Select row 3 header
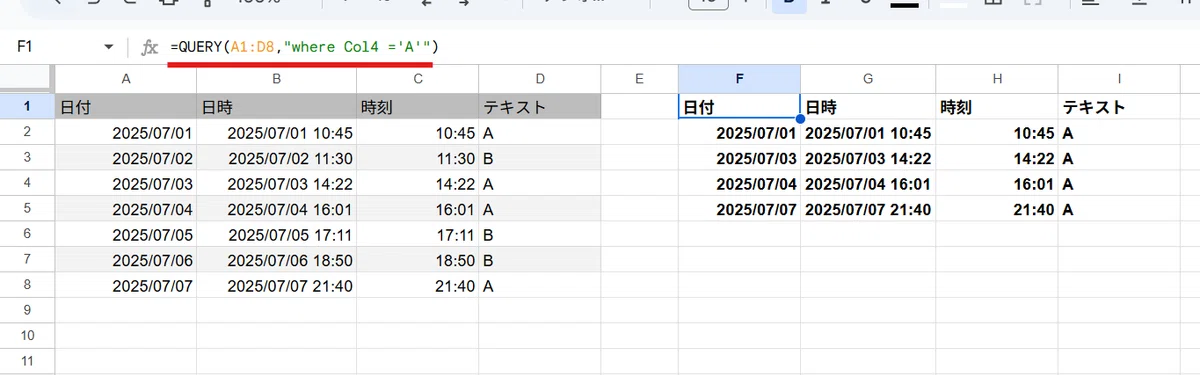Screen dimensions: 1200x375 [27, 158]
